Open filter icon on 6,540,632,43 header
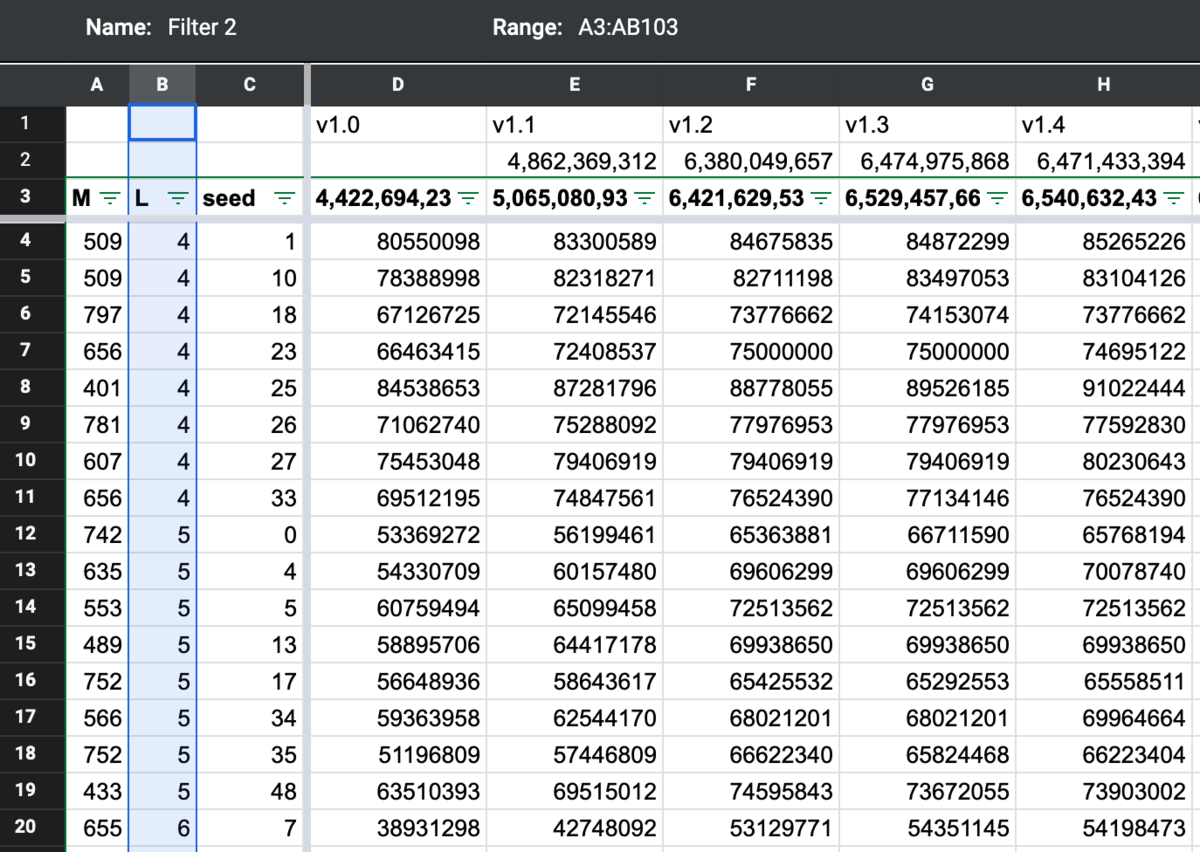 (x=1174, y=199)
